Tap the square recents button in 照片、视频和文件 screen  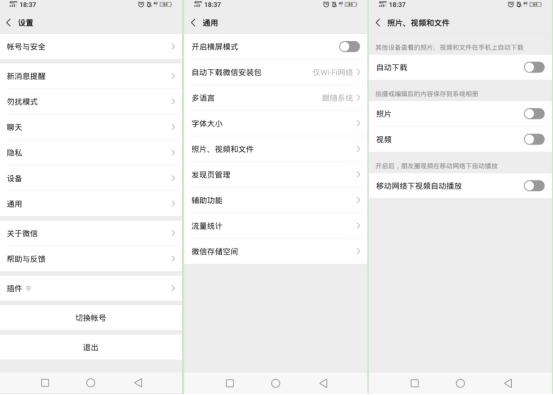415,383
